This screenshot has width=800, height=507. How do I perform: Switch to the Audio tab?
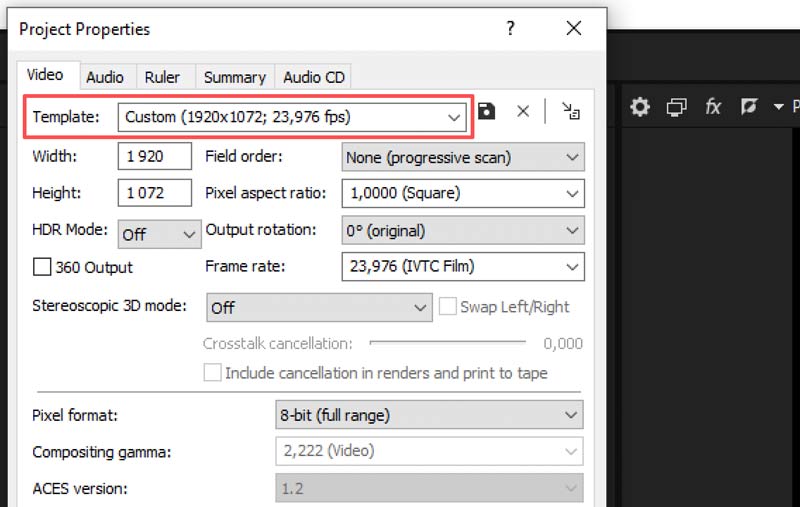tap(105, 77)
